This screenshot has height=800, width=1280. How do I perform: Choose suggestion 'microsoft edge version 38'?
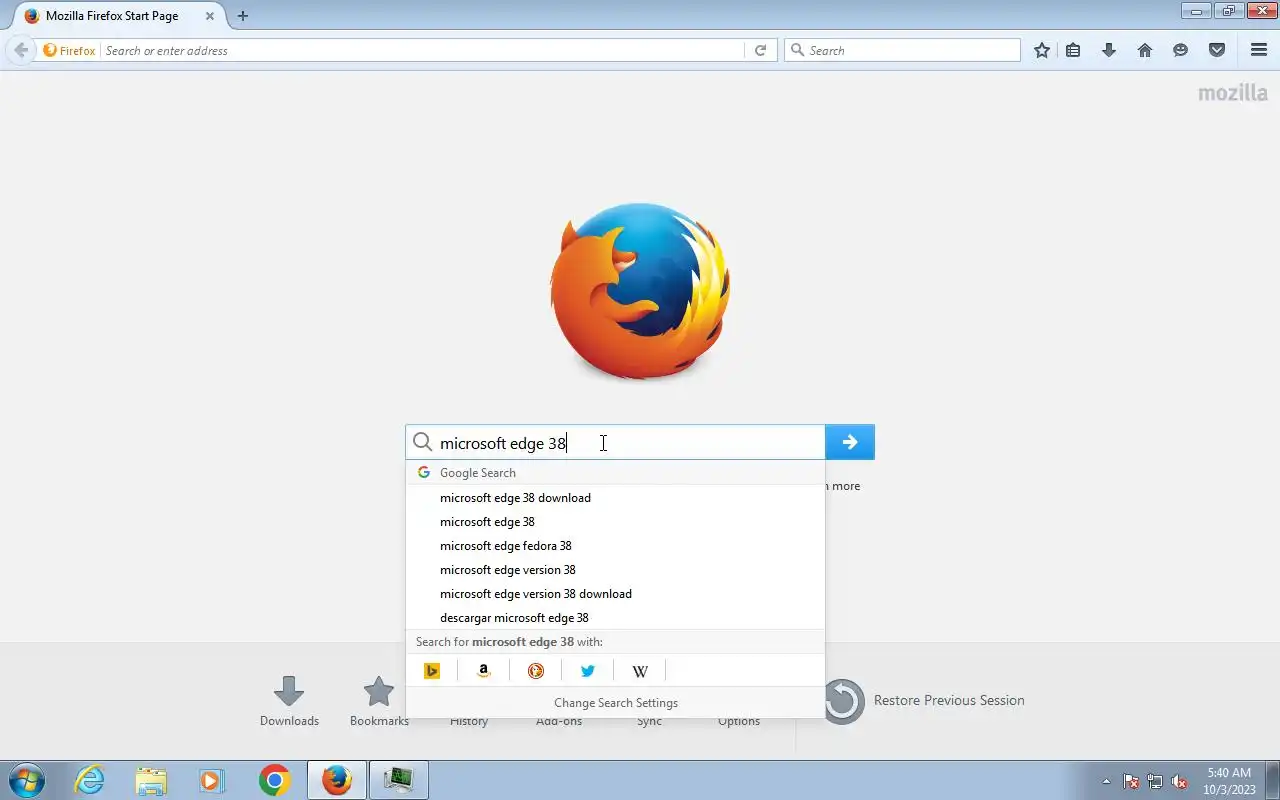point(616,570)
